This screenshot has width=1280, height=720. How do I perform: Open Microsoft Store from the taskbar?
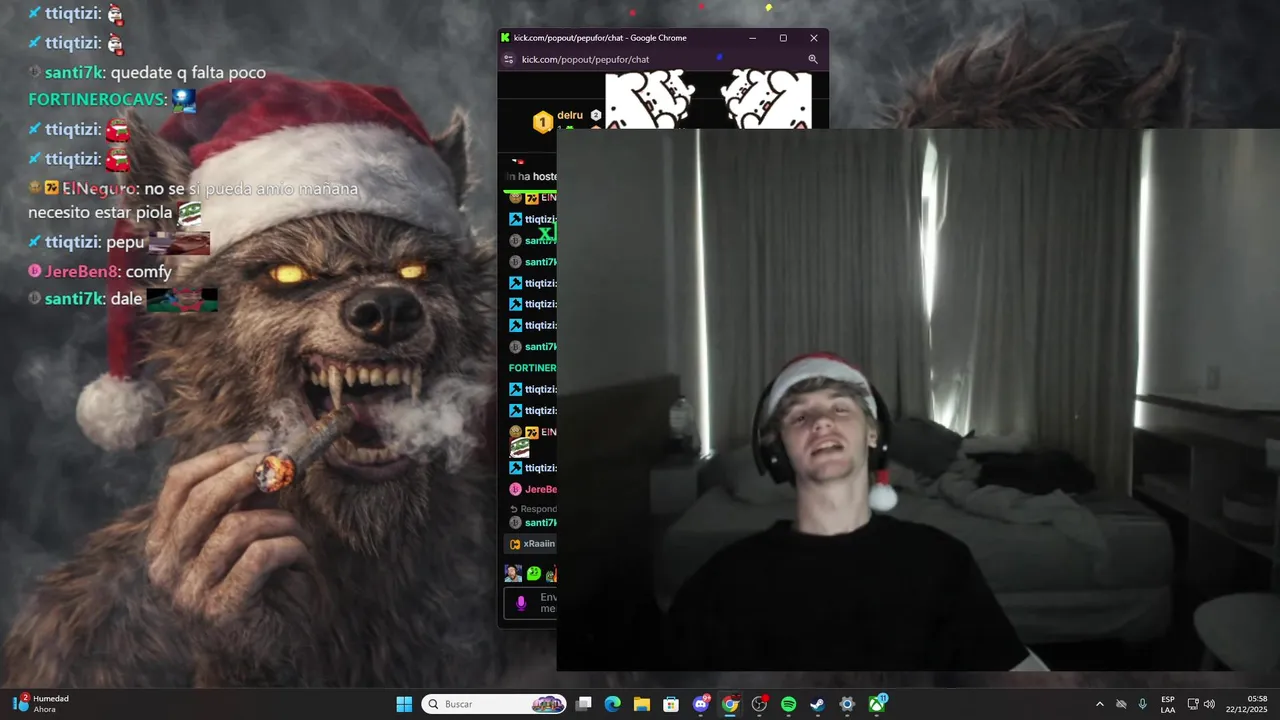[671, 704]
